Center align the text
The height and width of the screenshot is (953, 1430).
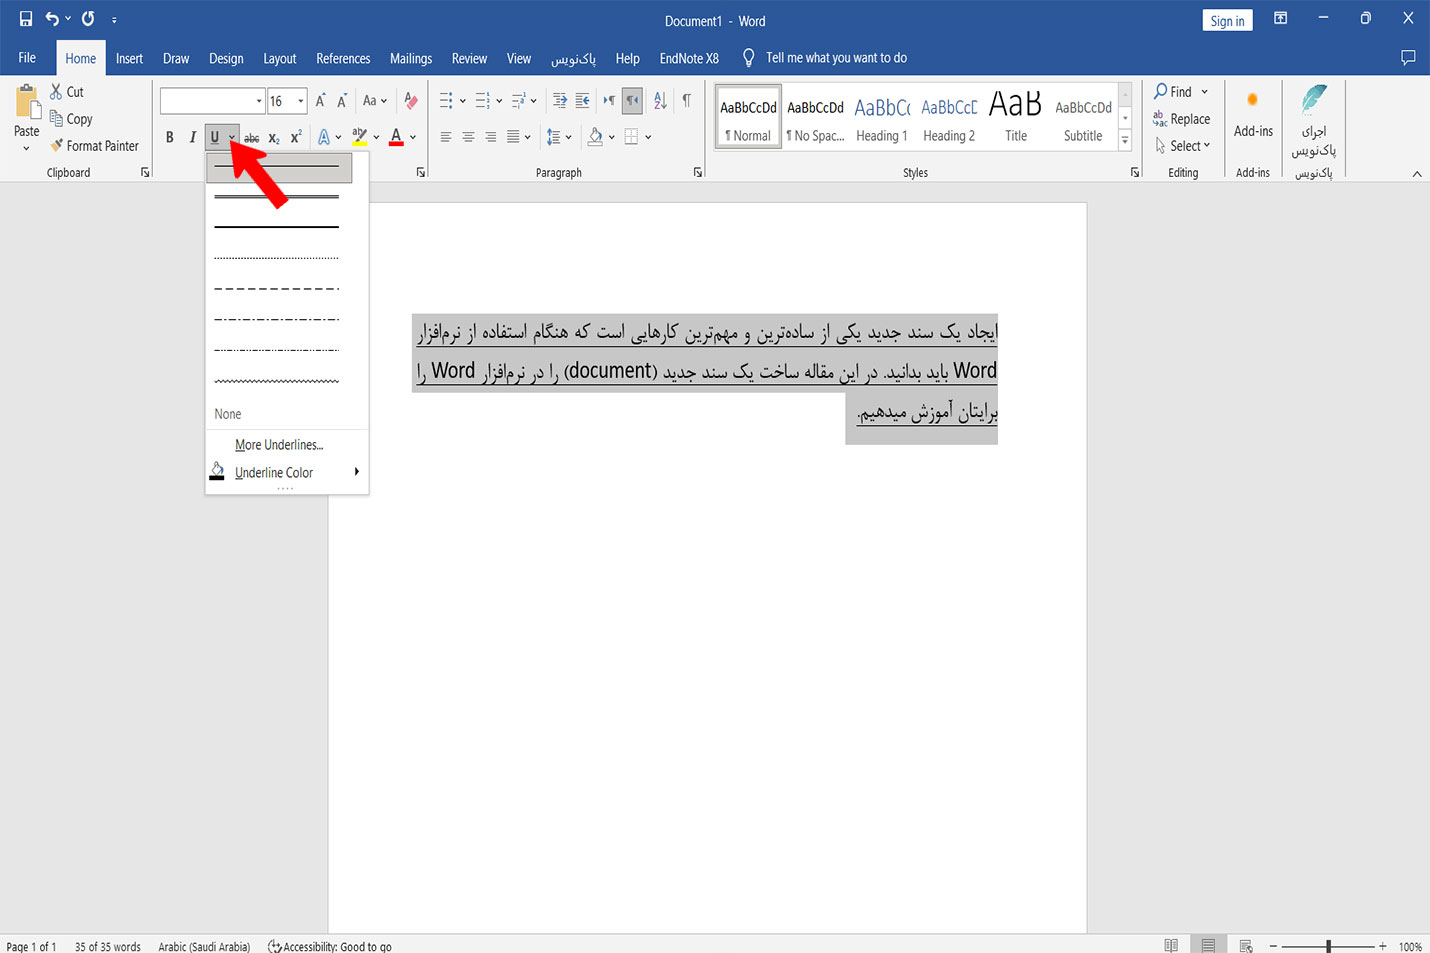click(x=468, y=137)
